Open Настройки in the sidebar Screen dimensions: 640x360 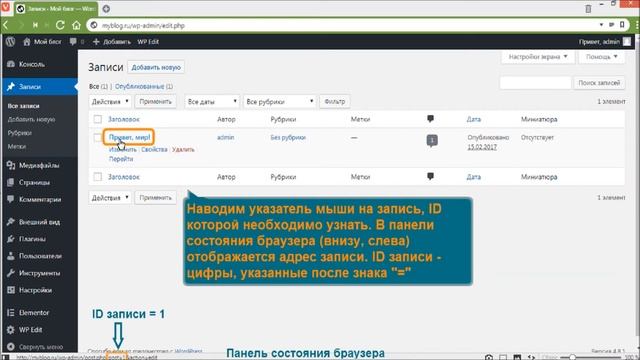coord(39,290)
